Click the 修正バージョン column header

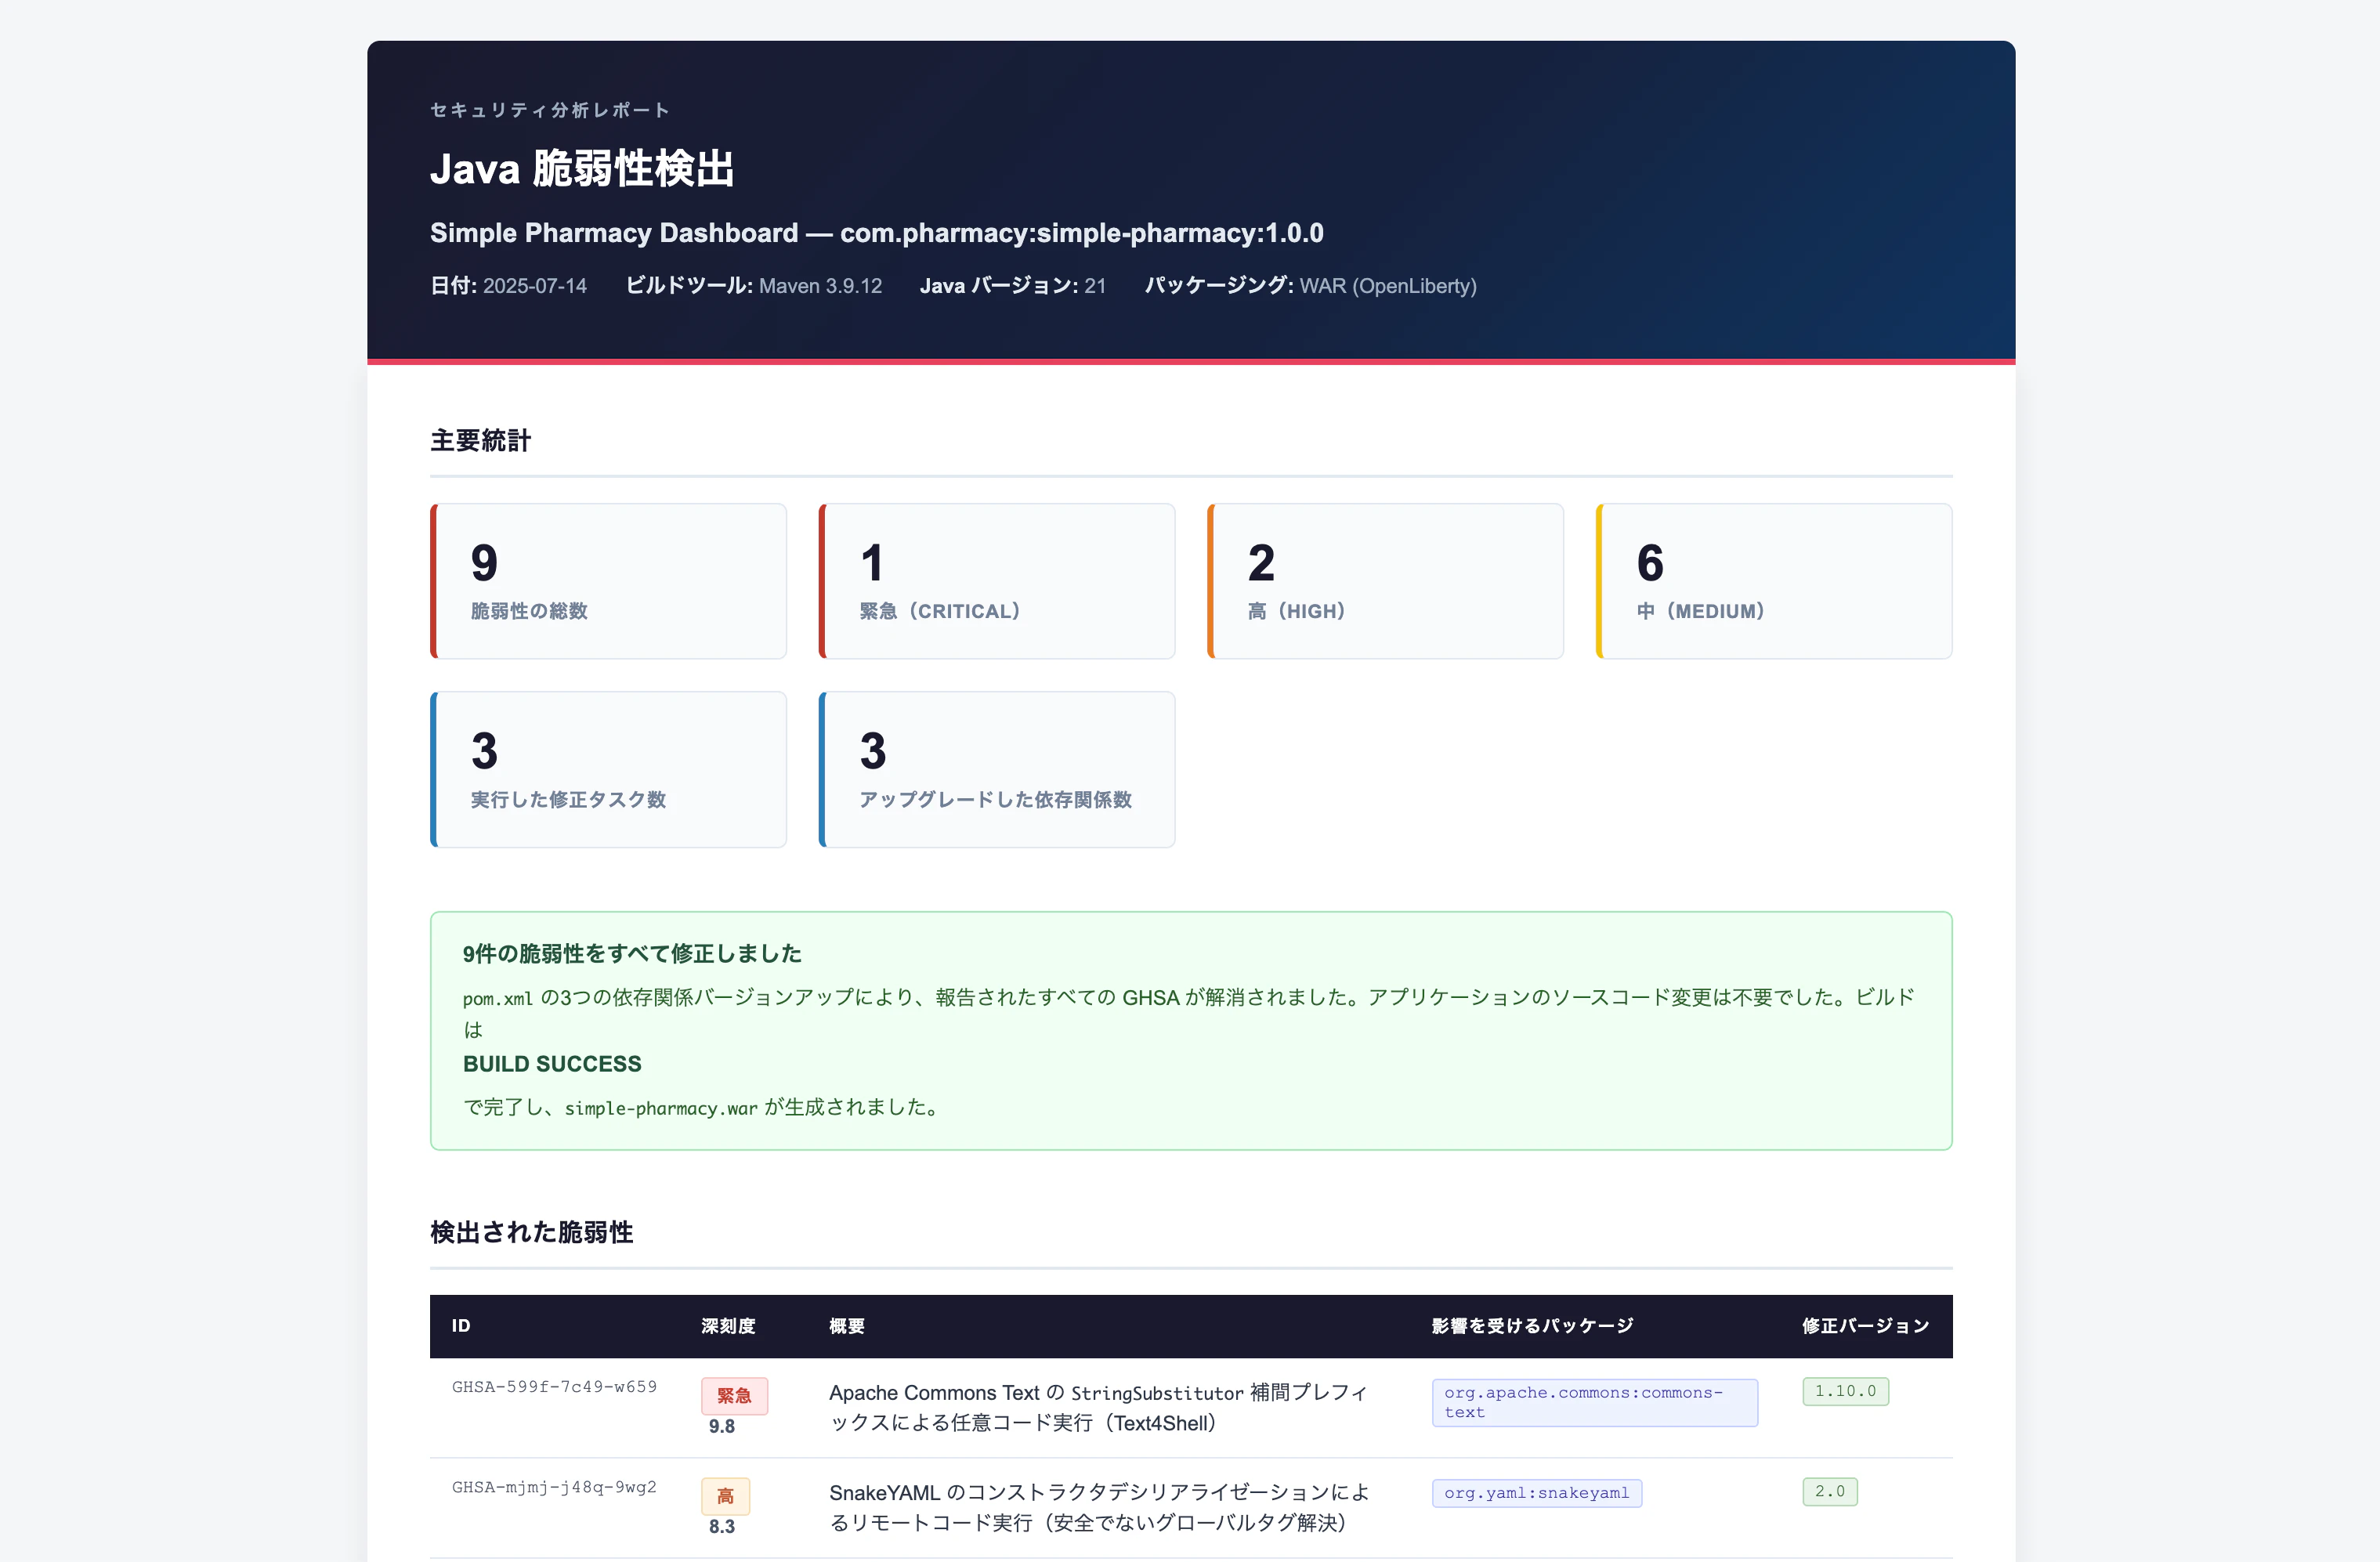tap(1866, 1326)
